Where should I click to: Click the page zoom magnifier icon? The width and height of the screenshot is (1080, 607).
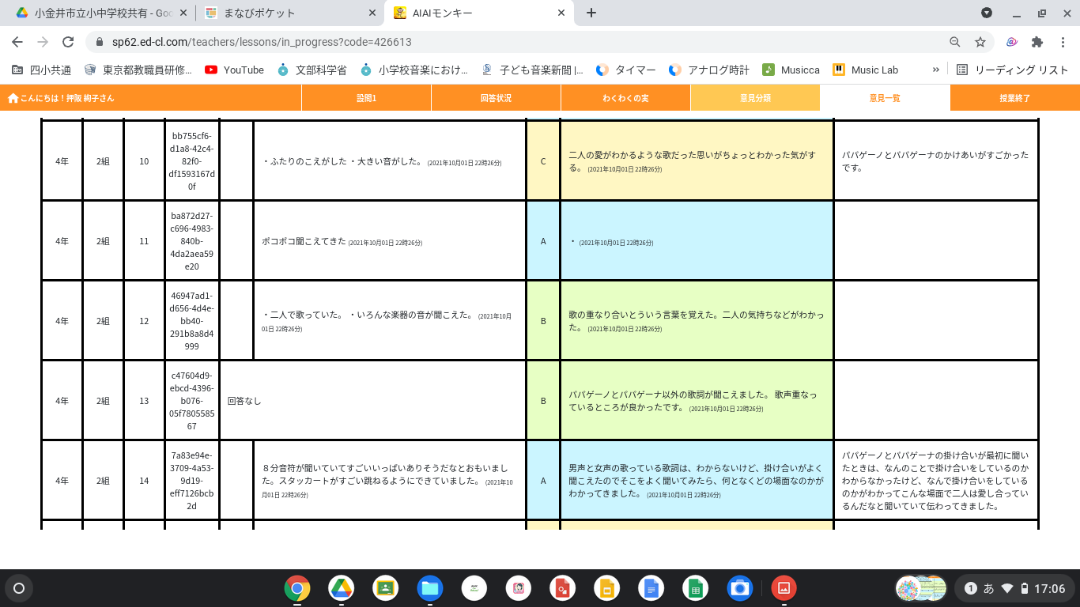[954, 42]
